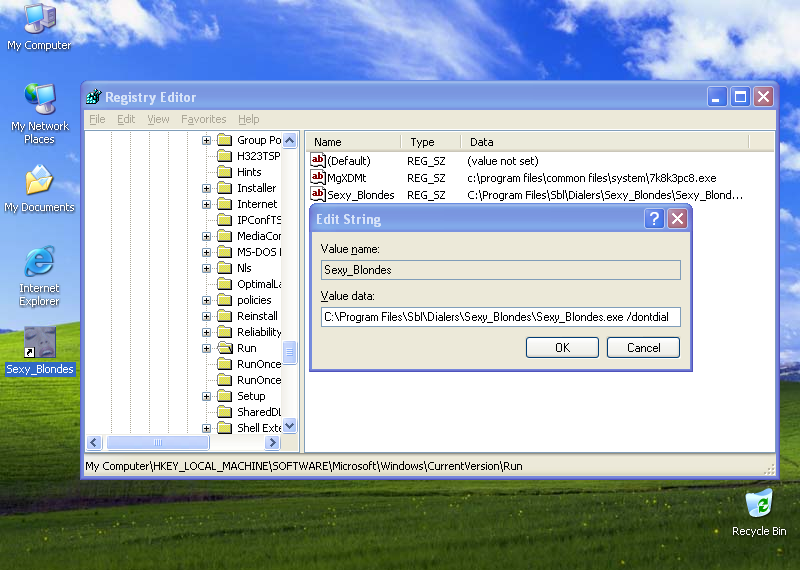Click the tree vertical scrollbar thumb

[x=290, y=352]
